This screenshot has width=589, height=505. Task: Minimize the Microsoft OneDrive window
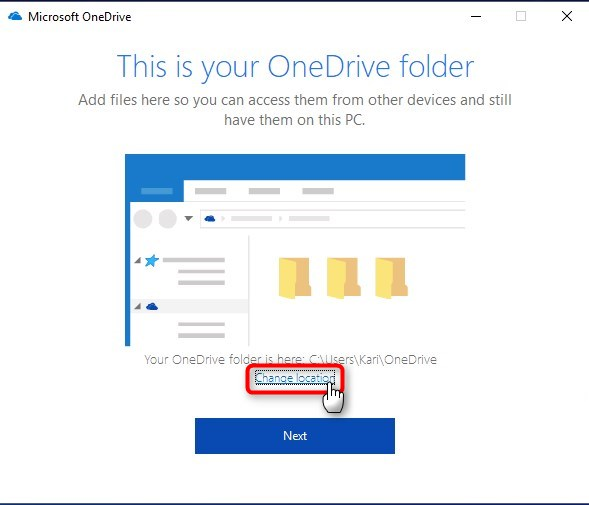pos(476,16)
